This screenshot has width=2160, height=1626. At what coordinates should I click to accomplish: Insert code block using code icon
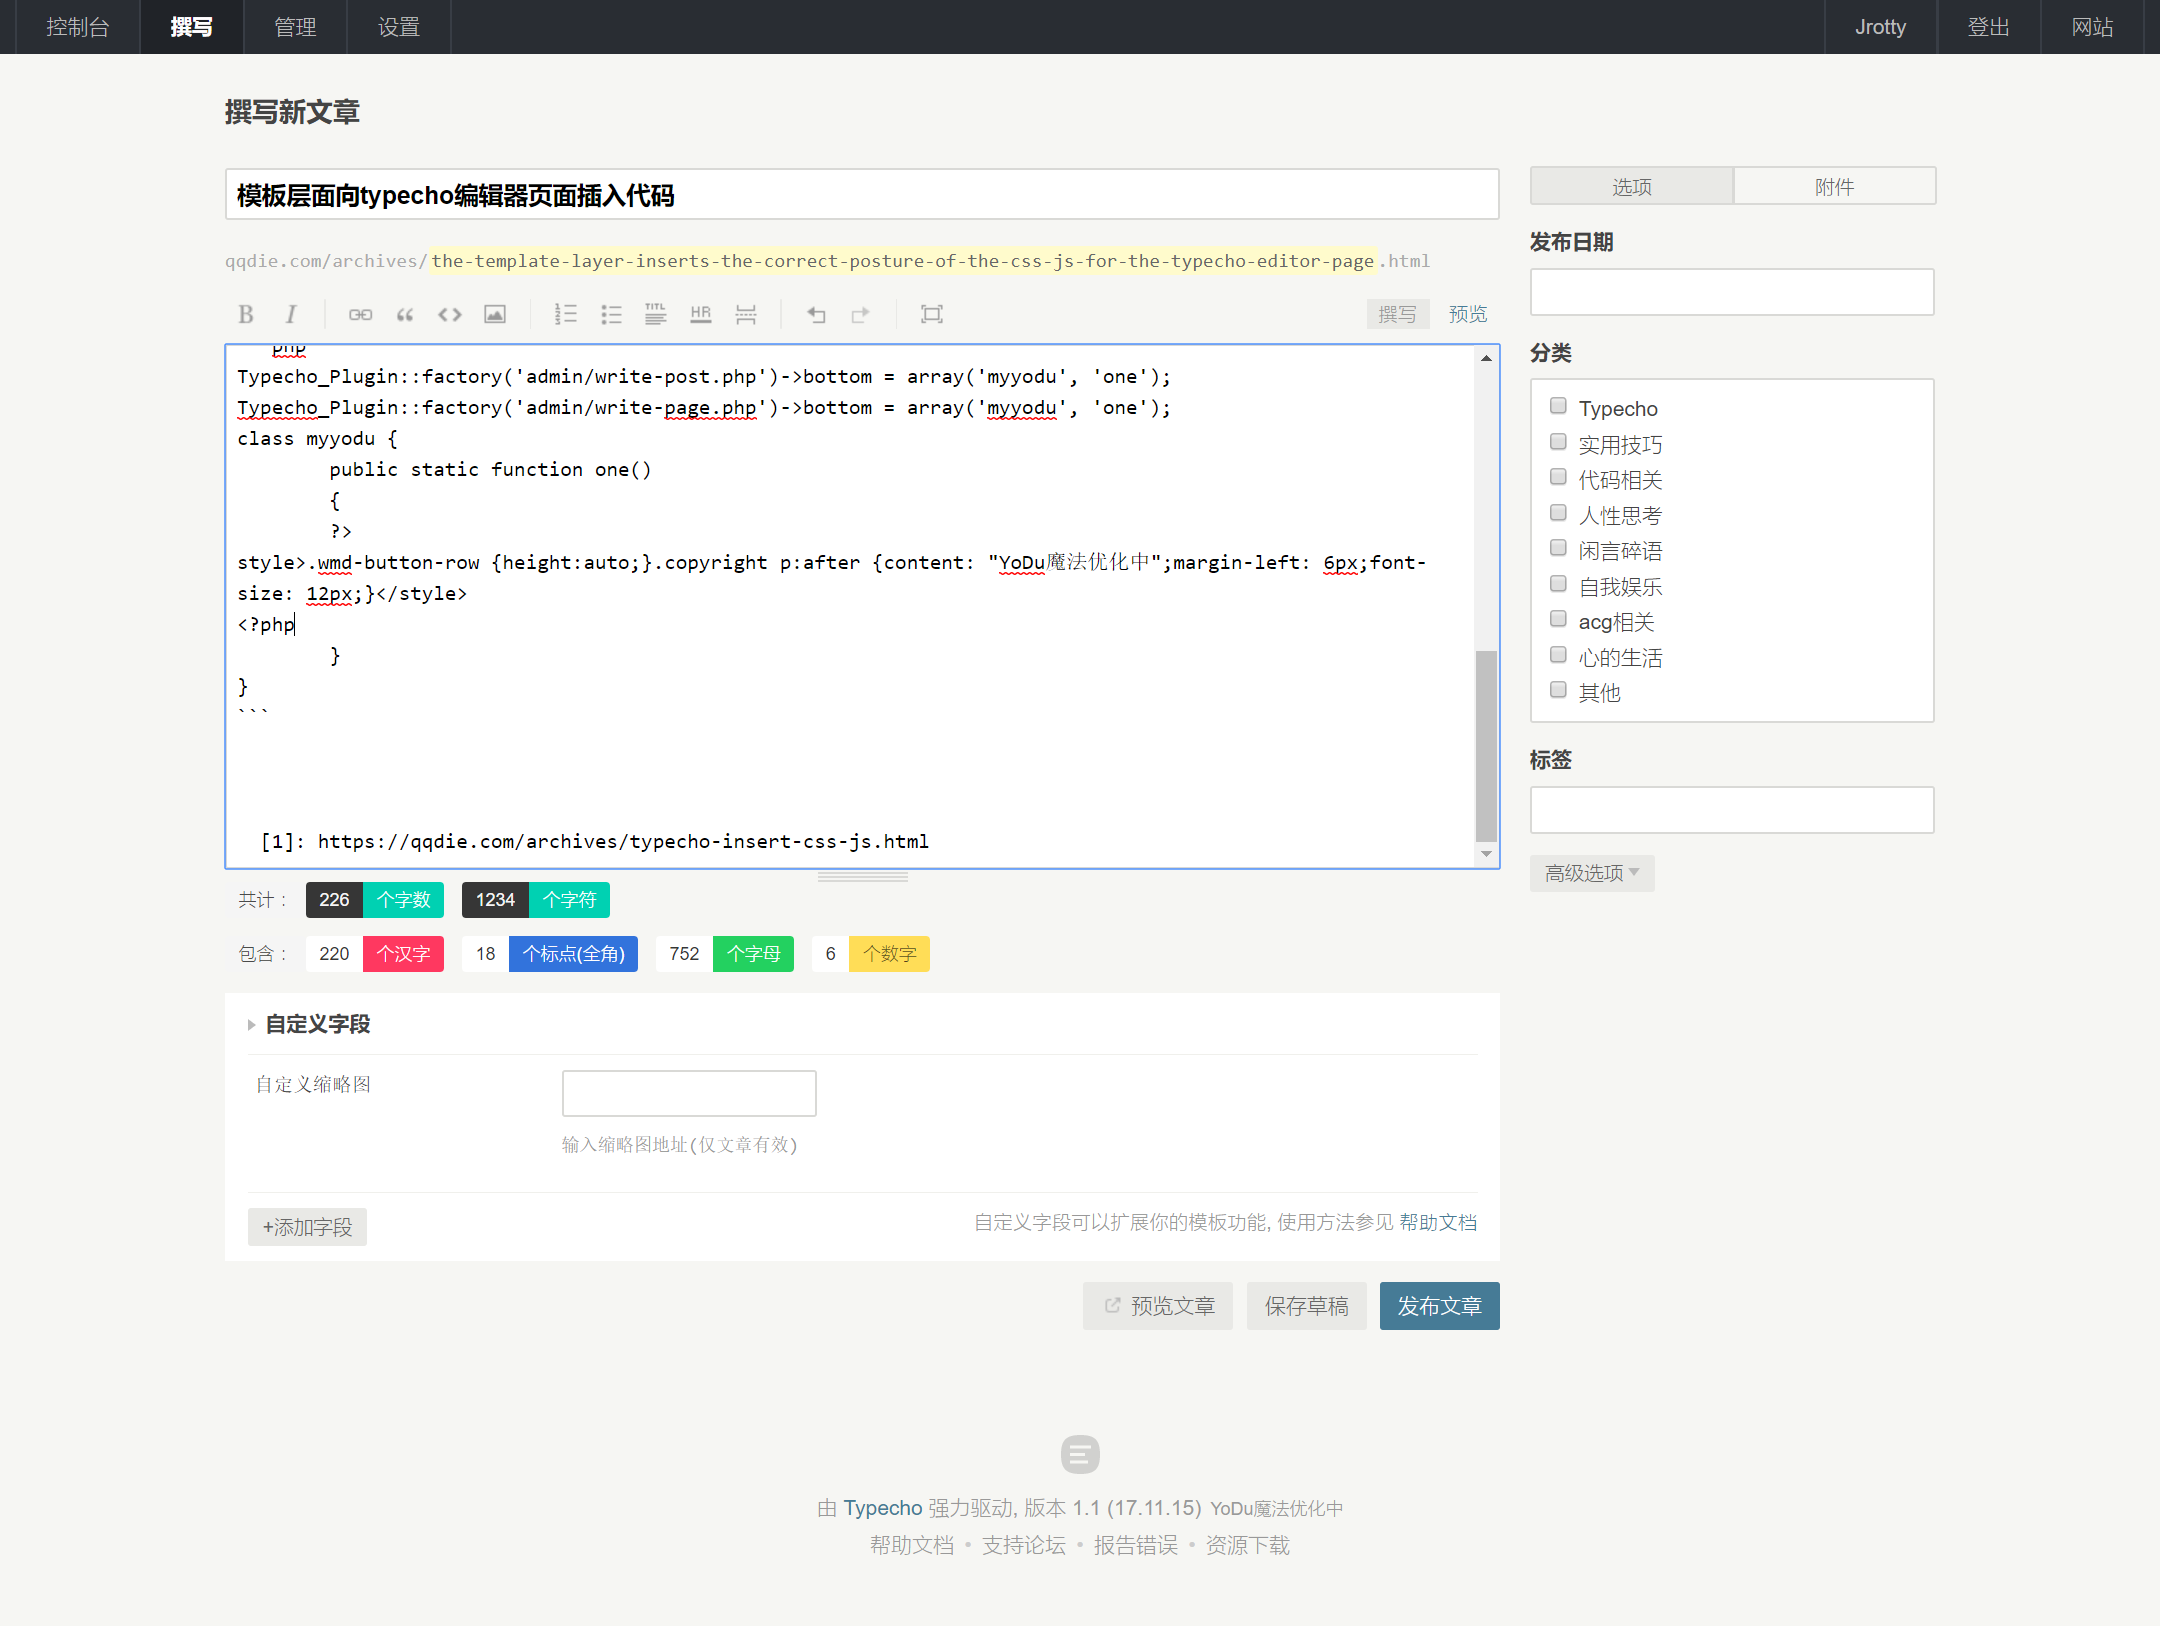[x=450, y=314]
